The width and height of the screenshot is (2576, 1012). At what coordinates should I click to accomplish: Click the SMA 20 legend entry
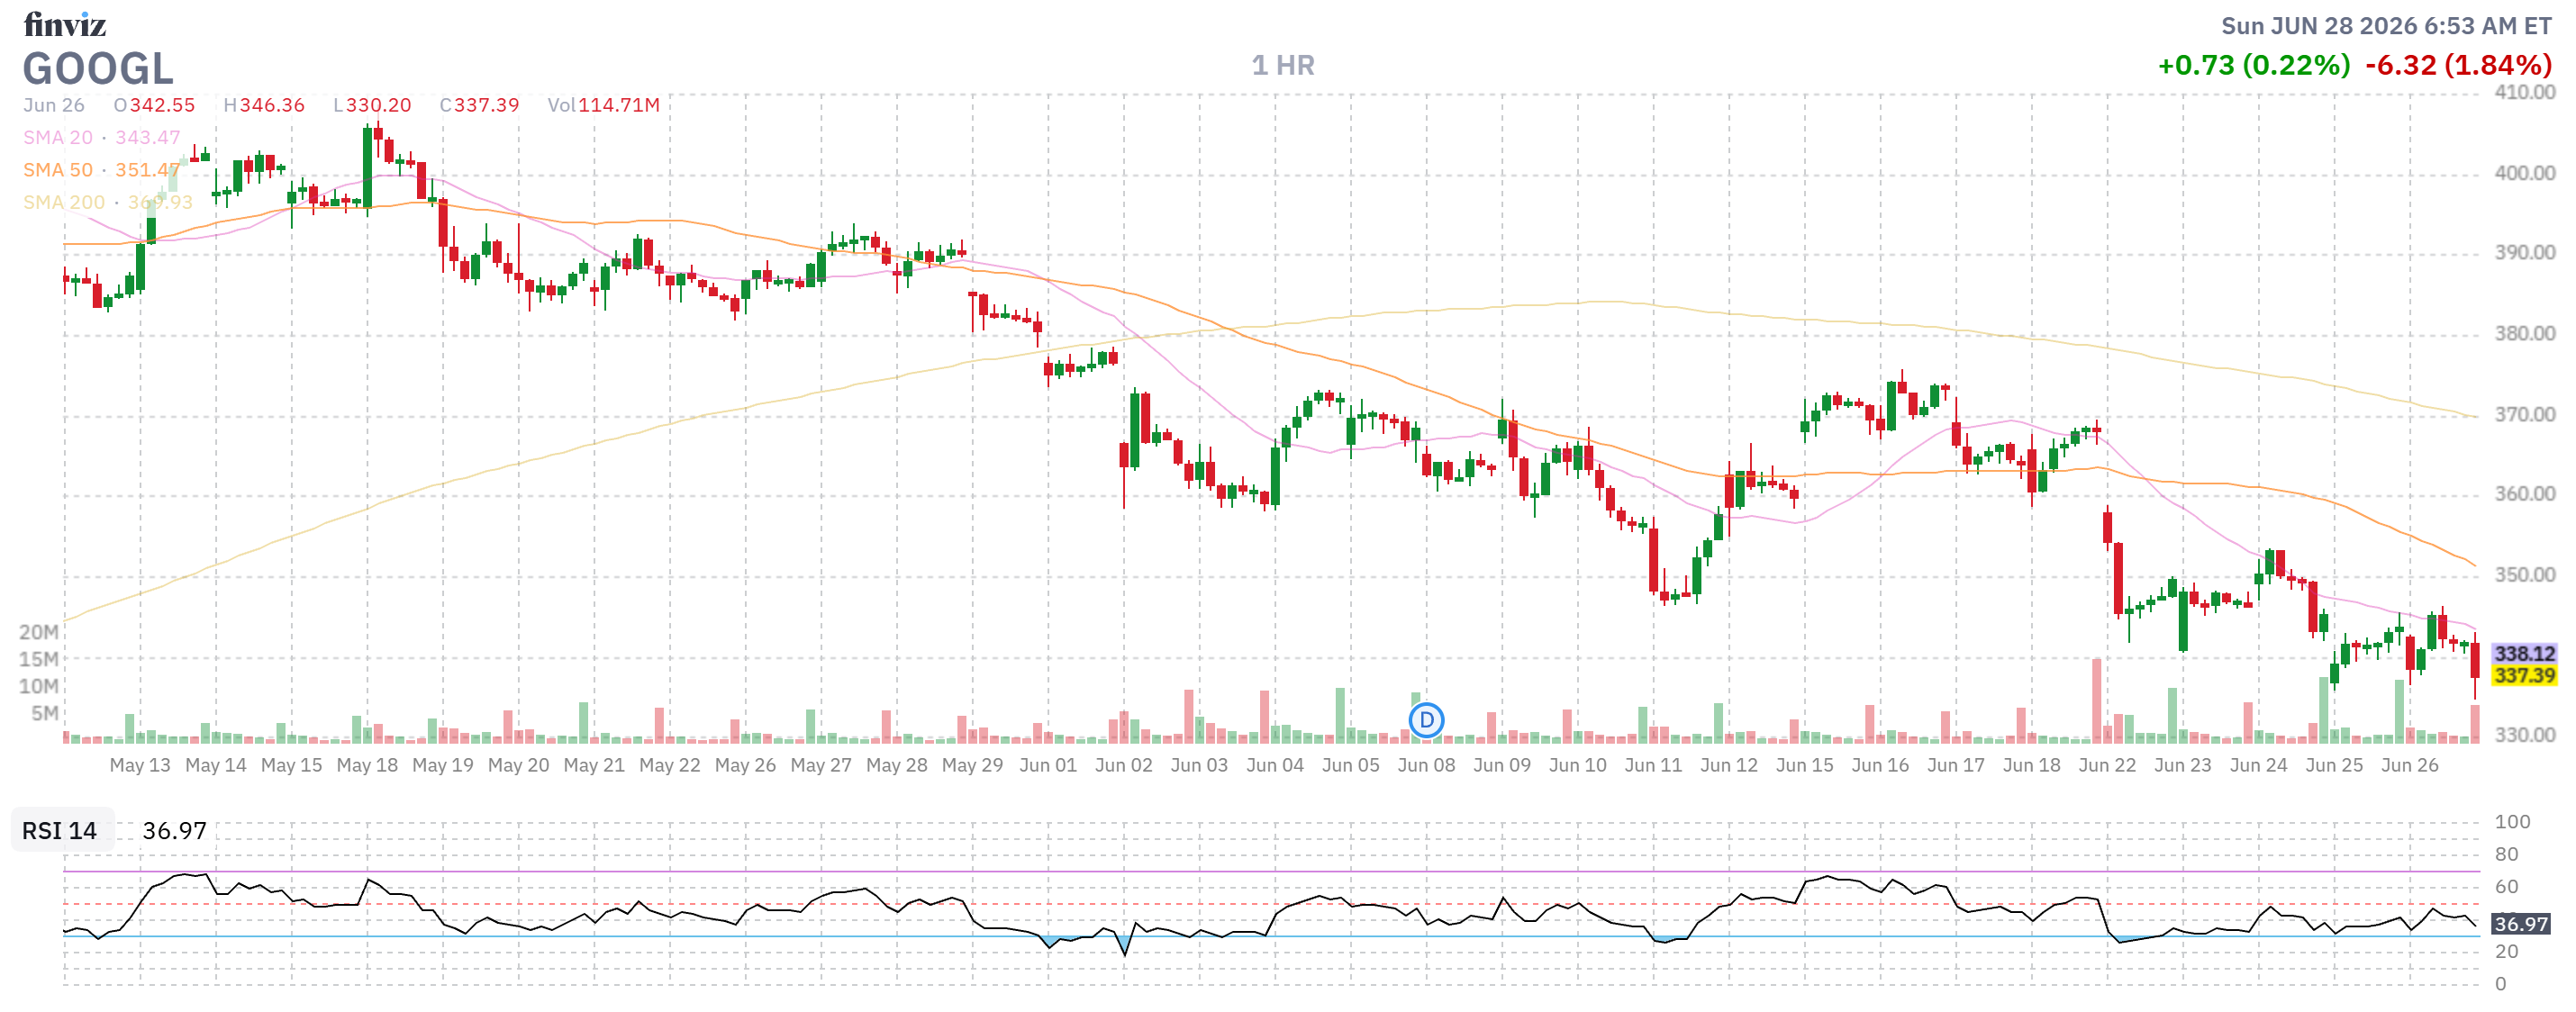click(x=102, y=137)
